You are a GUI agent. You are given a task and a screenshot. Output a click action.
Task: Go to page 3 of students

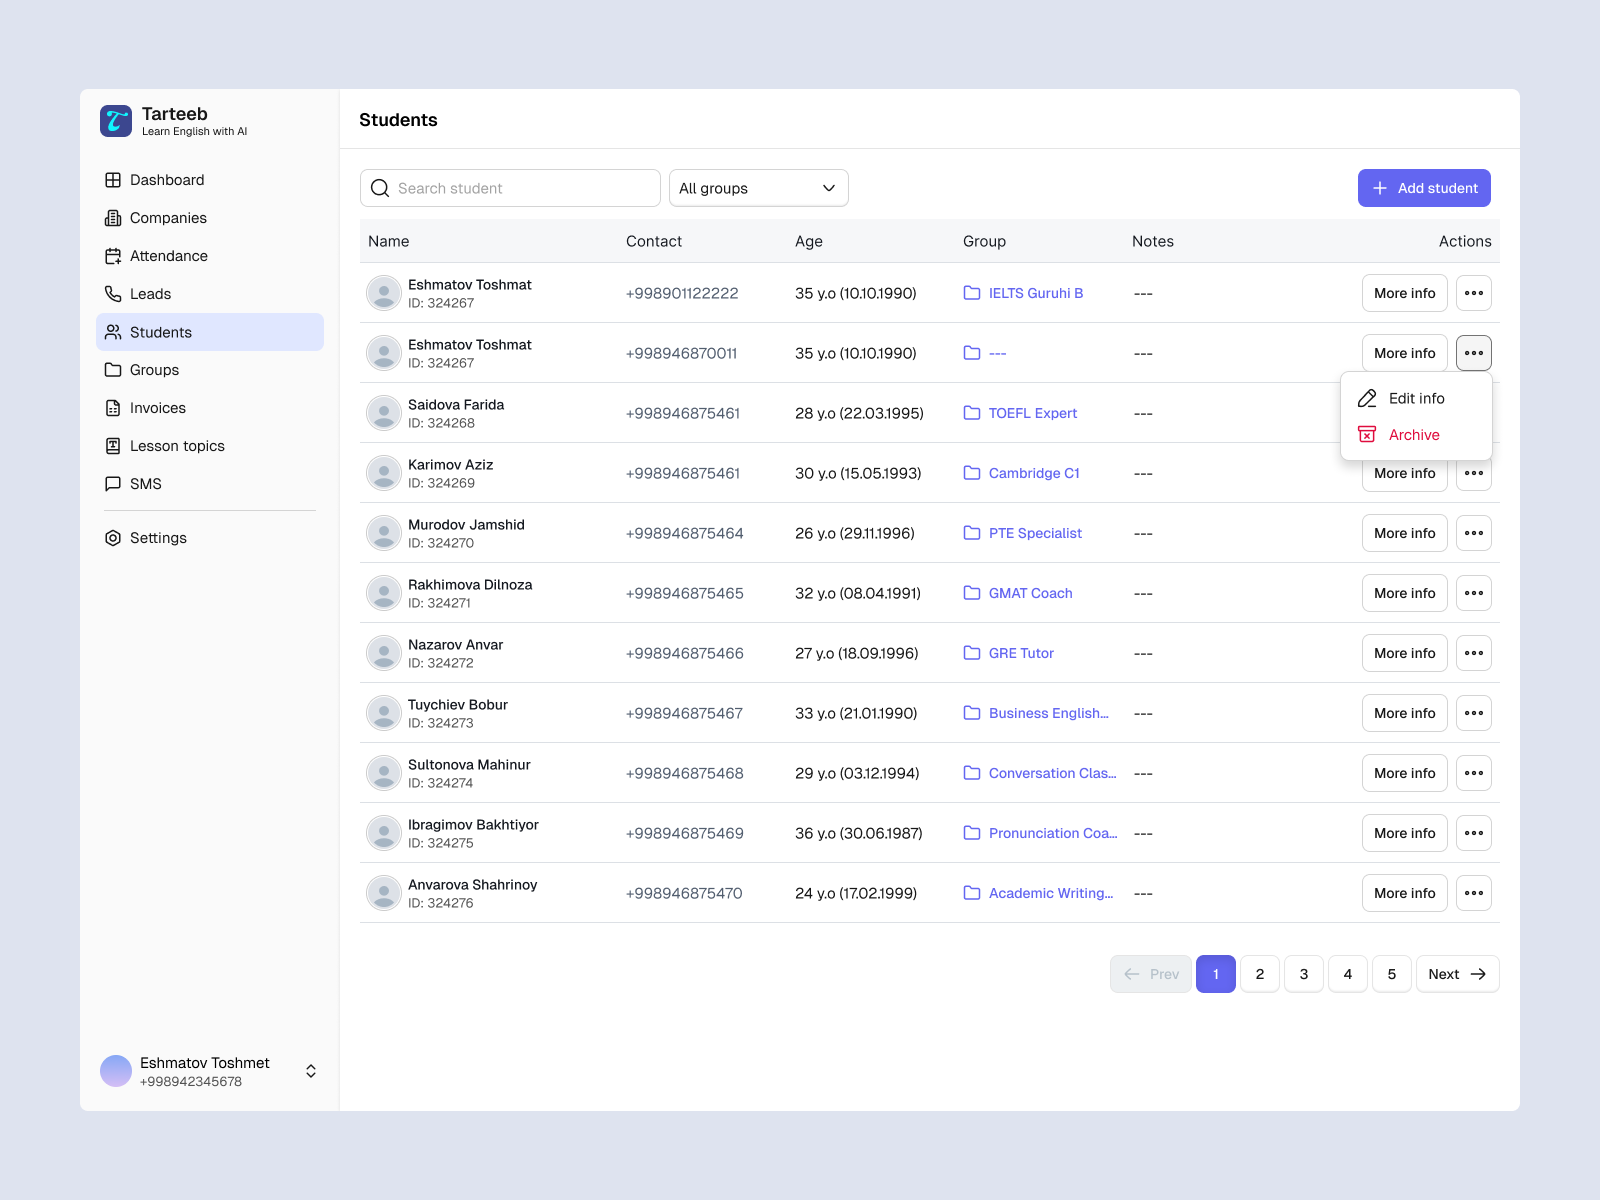[x=1303, y=973]
